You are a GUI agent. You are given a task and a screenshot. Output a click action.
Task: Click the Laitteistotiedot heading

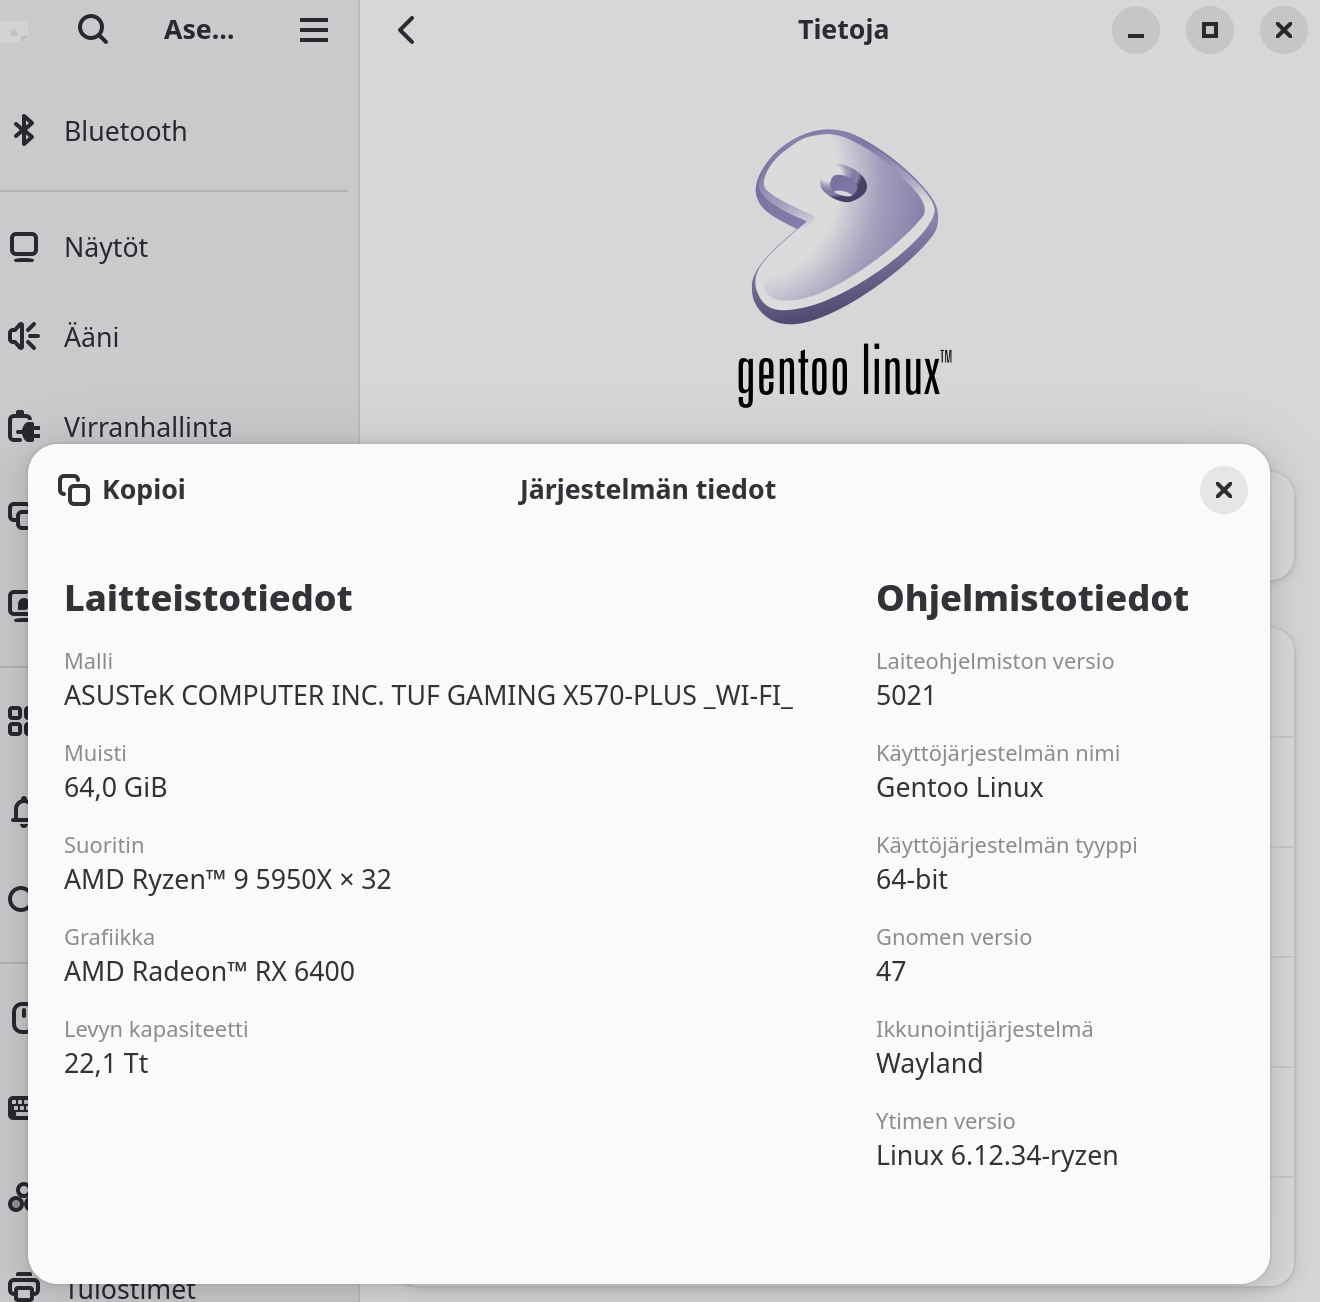[208, 598]
